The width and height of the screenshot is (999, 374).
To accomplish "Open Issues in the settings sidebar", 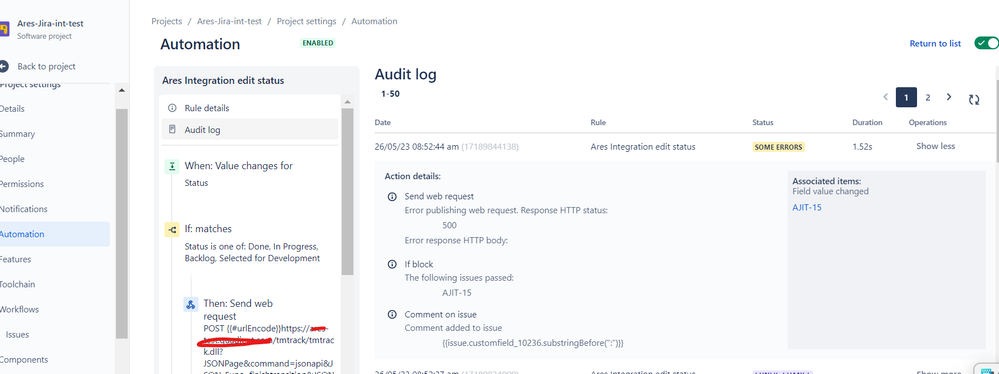I will tap(17, 334).
